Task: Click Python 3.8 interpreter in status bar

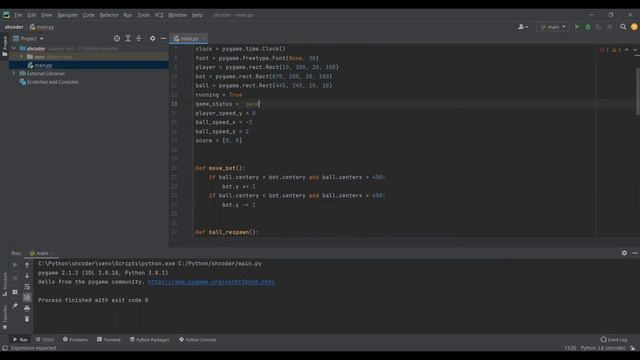Action: click(603, 348)
